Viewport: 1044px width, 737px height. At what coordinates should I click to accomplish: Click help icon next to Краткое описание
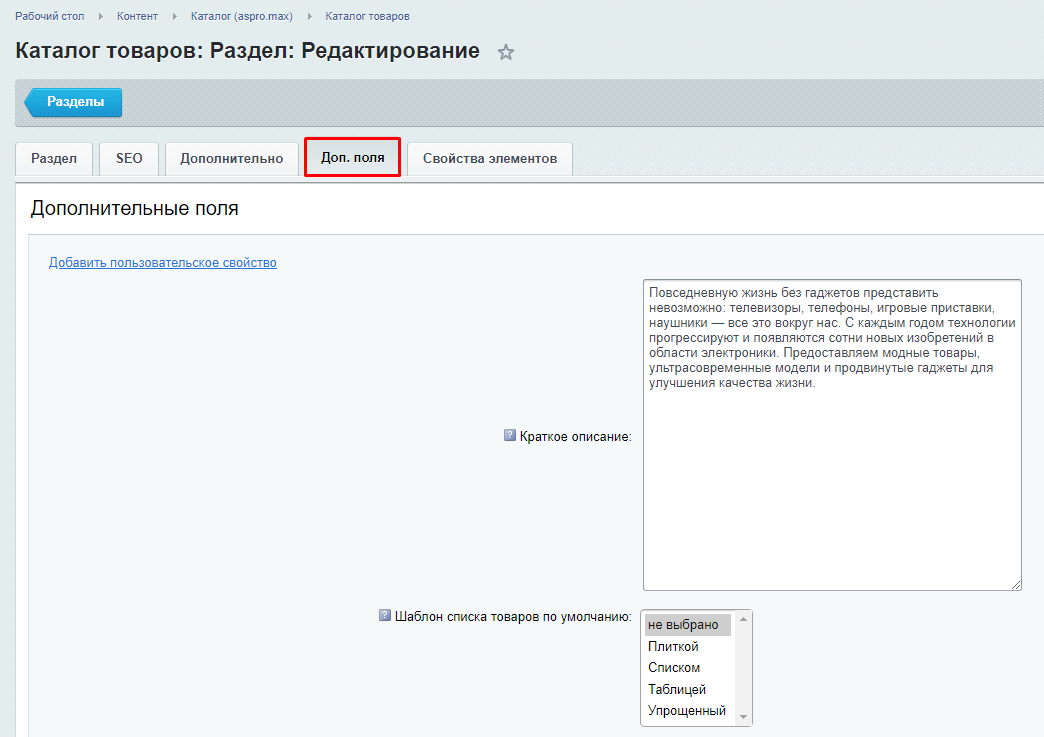(x=510, y=435)
